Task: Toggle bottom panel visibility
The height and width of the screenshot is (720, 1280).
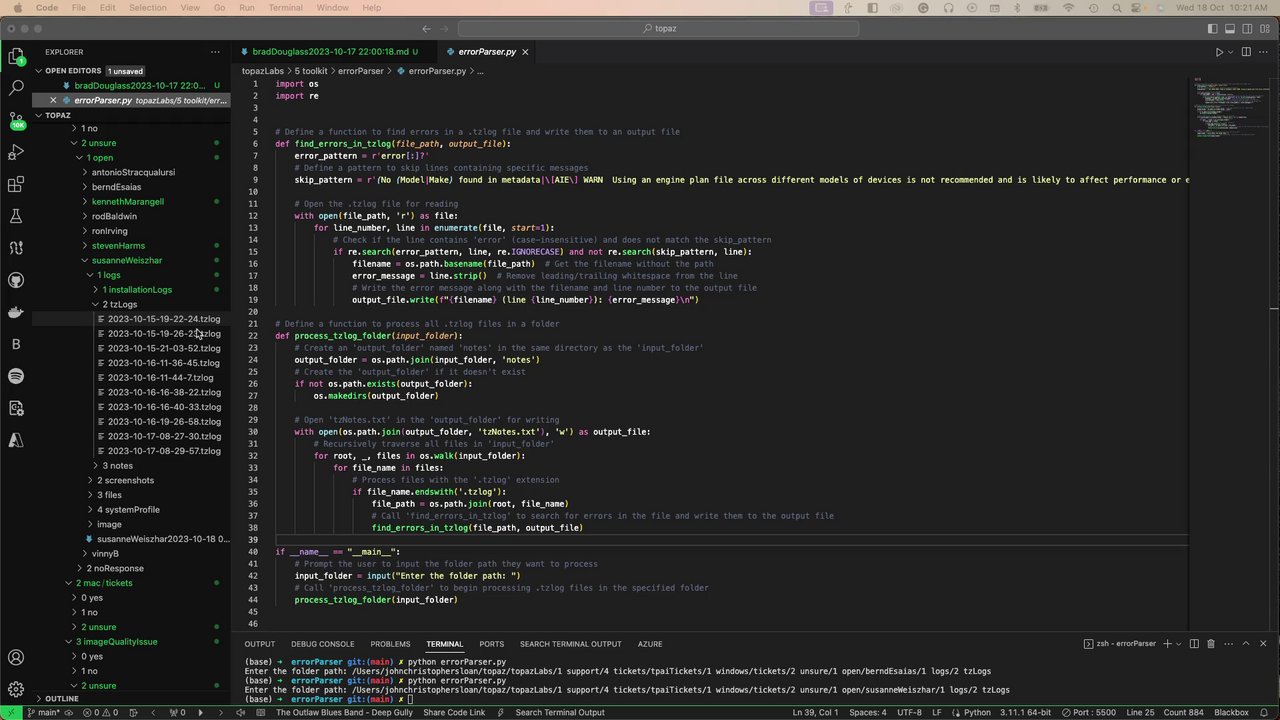Action: click(1230, 28)
